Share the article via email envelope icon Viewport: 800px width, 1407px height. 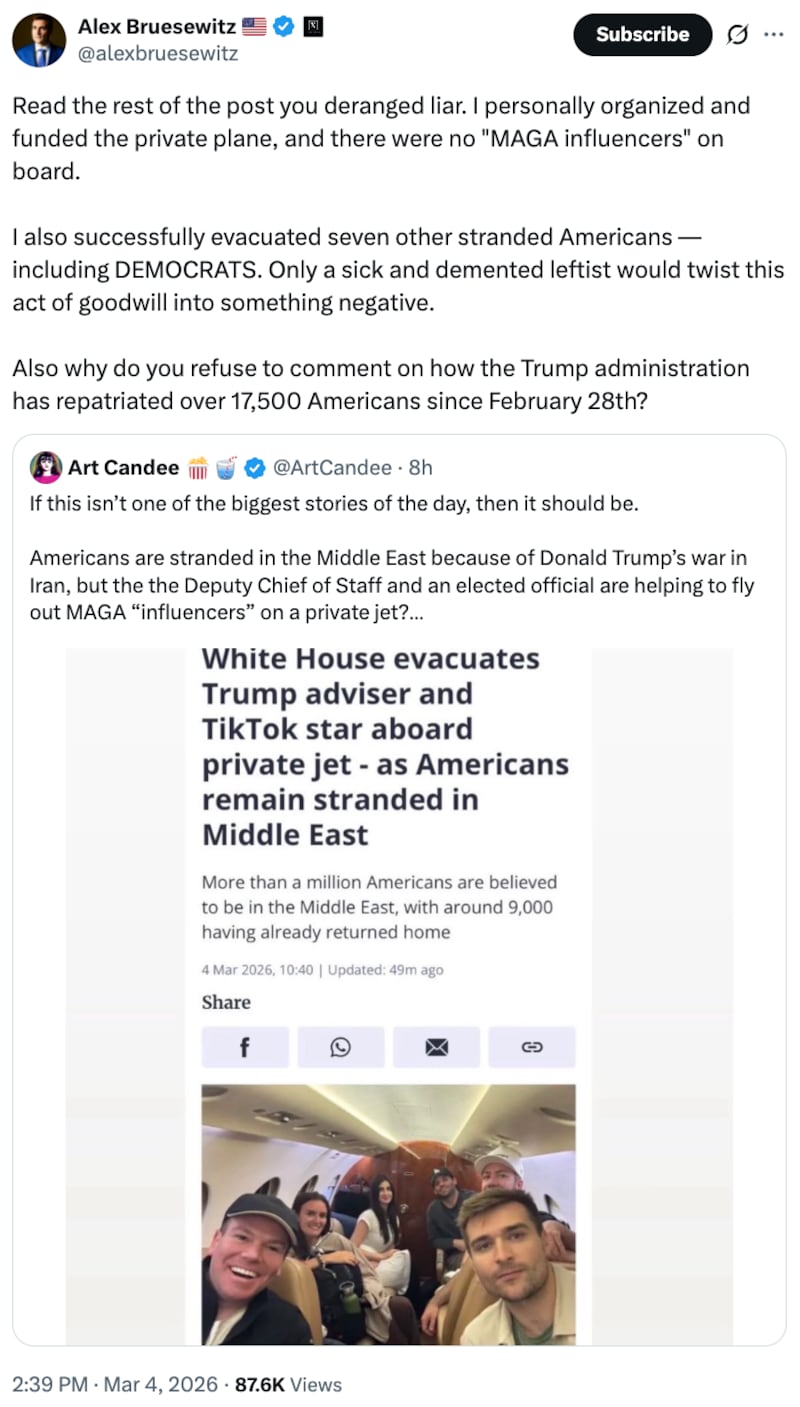436,1047
